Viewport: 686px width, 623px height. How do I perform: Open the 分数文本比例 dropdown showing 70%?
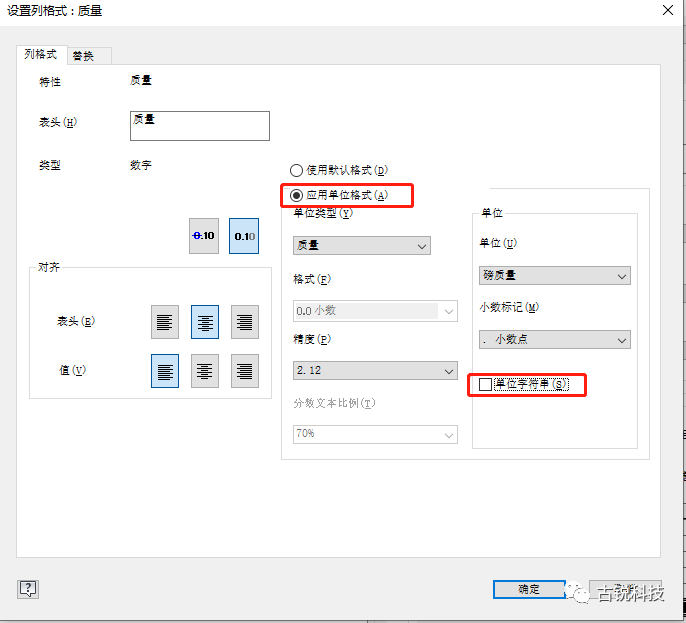point(375,434)
